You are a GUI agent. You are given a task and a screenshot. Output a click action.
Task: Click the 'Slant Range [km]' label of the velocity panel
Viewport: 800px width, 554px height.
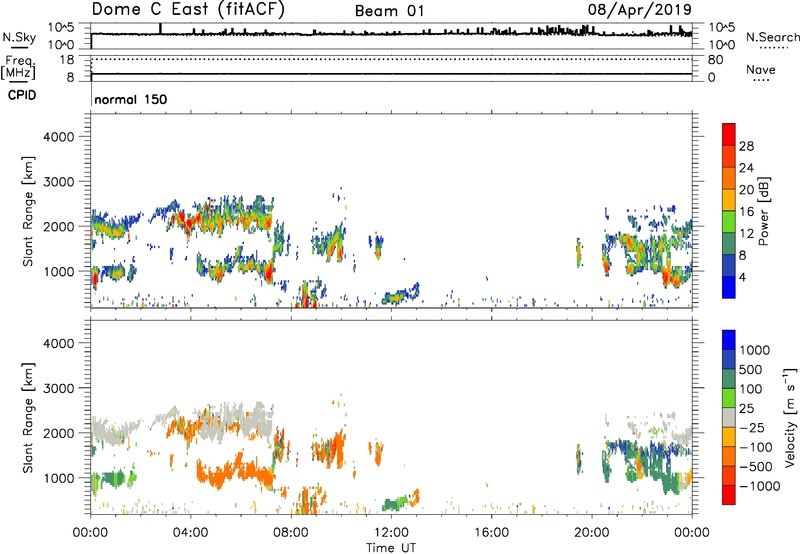coord(28,417)
